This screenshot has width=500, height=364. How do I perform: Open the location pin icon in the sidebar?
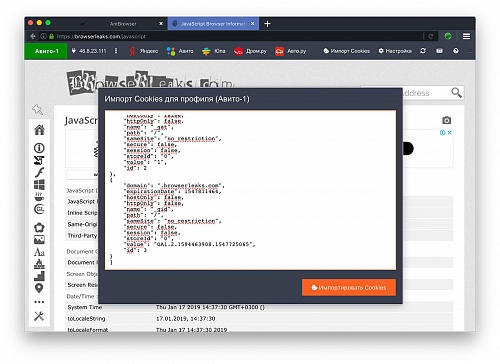(x=39, y=288)
